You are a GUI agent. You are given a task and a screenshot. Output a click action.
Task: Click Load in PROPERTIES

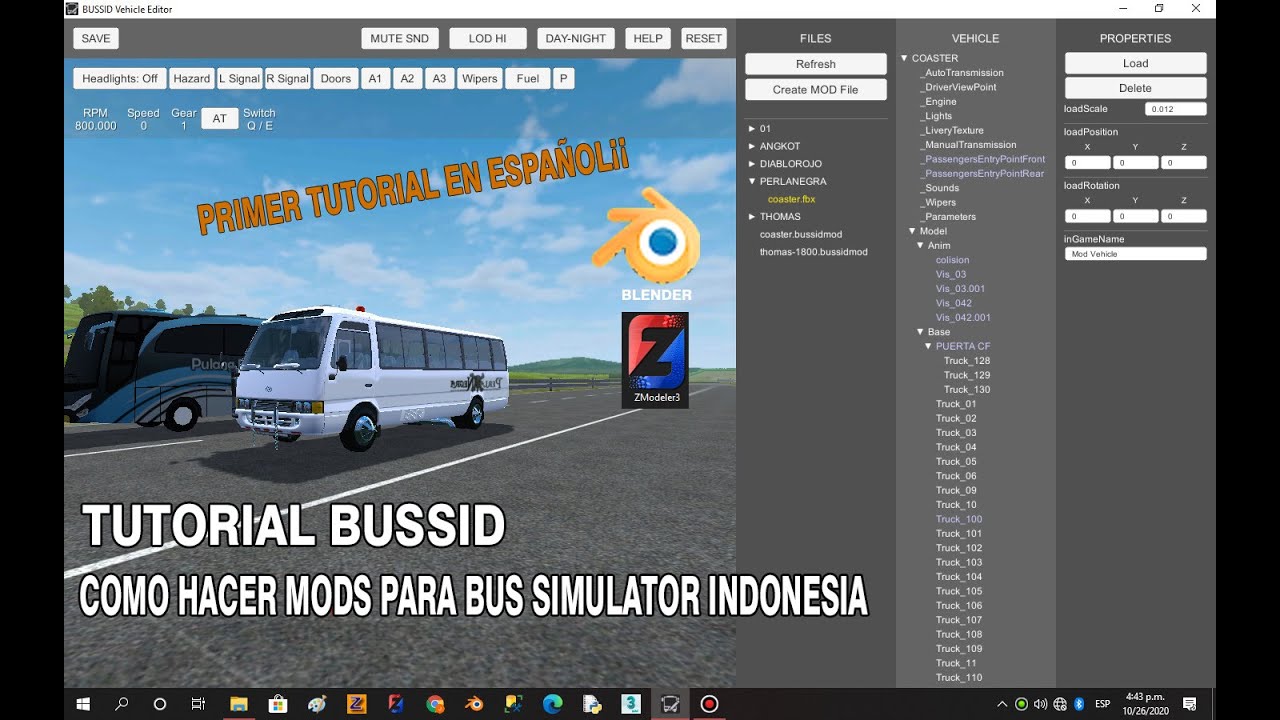tap(1135, 63)
